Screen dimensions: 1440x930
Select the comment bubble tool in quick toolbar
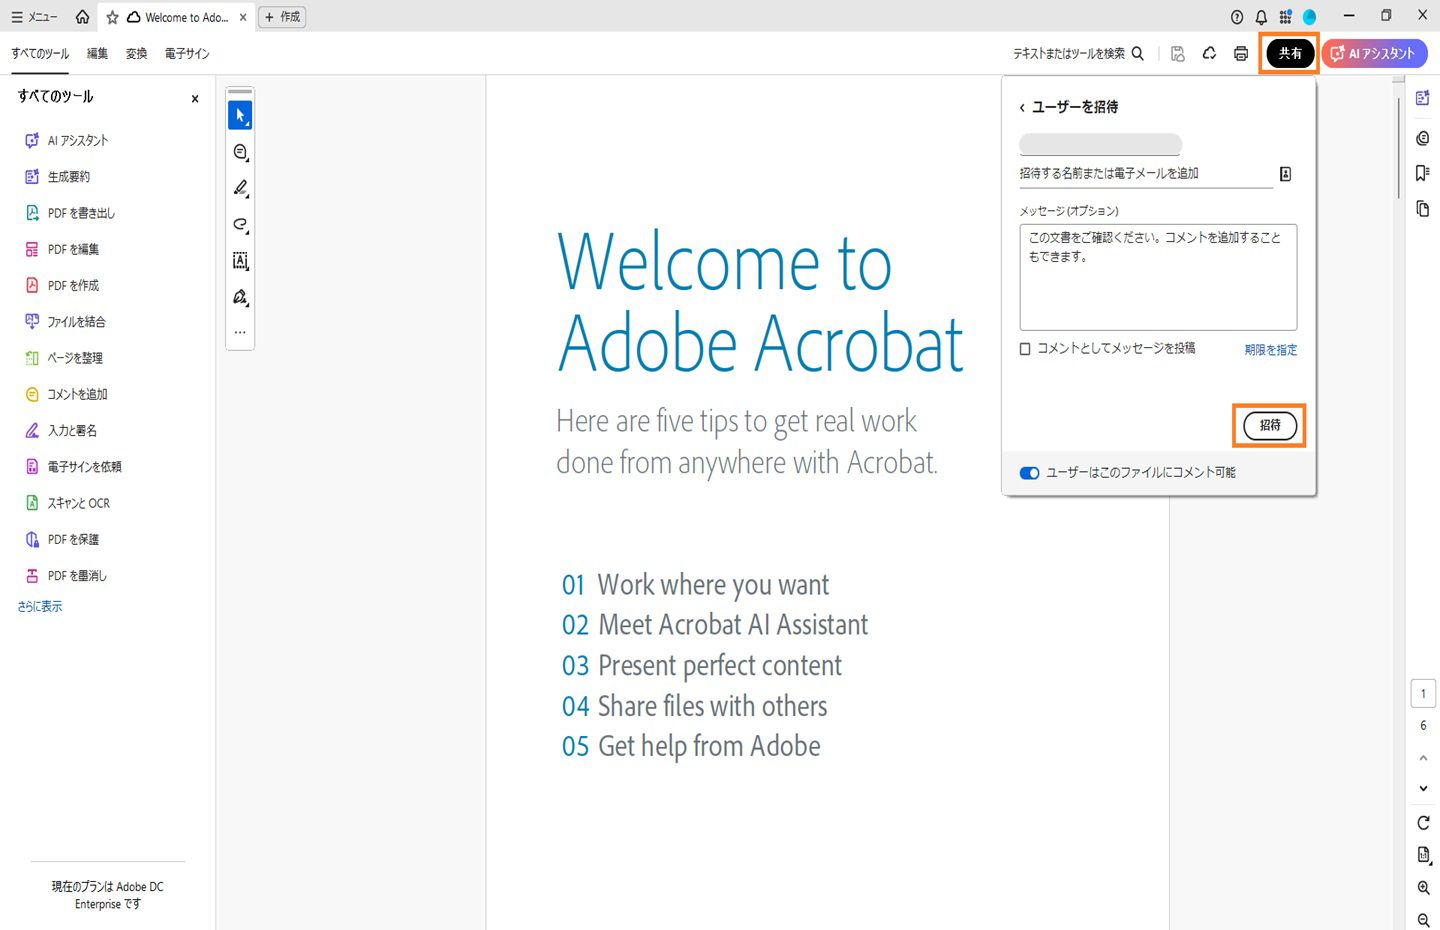[240, 152]
